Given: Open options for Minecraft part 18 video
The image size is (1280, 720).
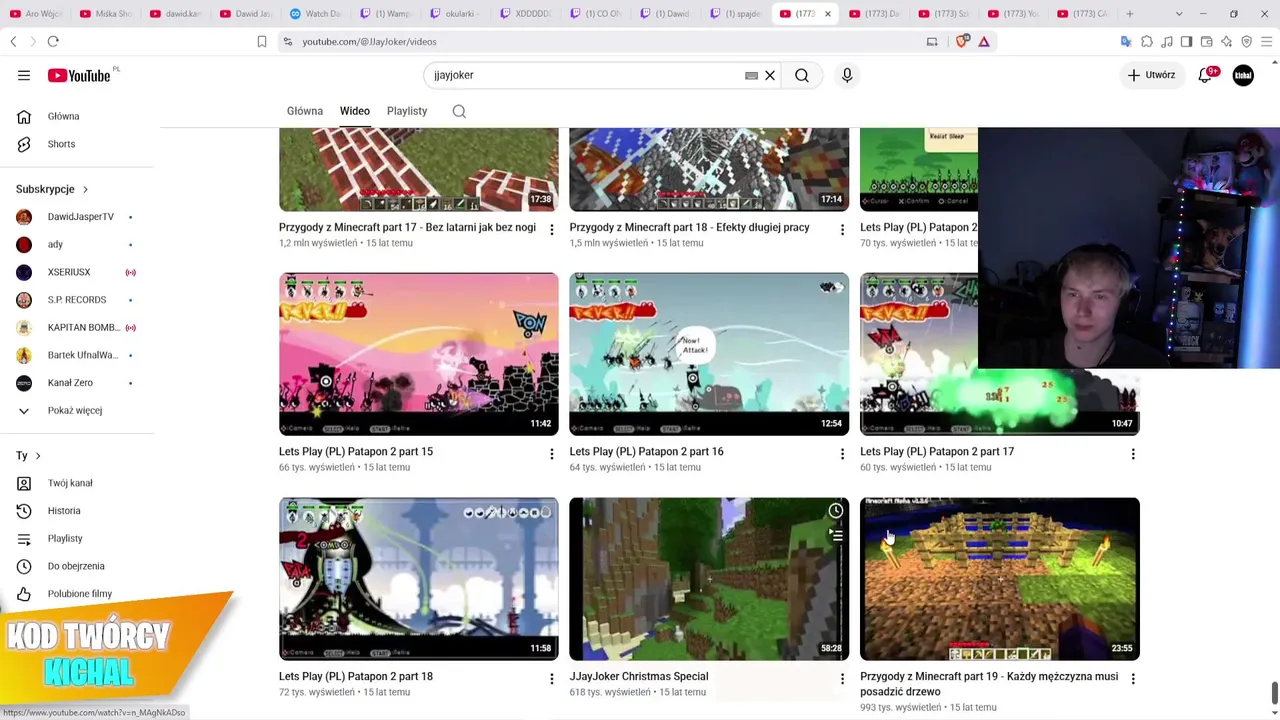Looking at the screenshot, I should click(842, 230).
